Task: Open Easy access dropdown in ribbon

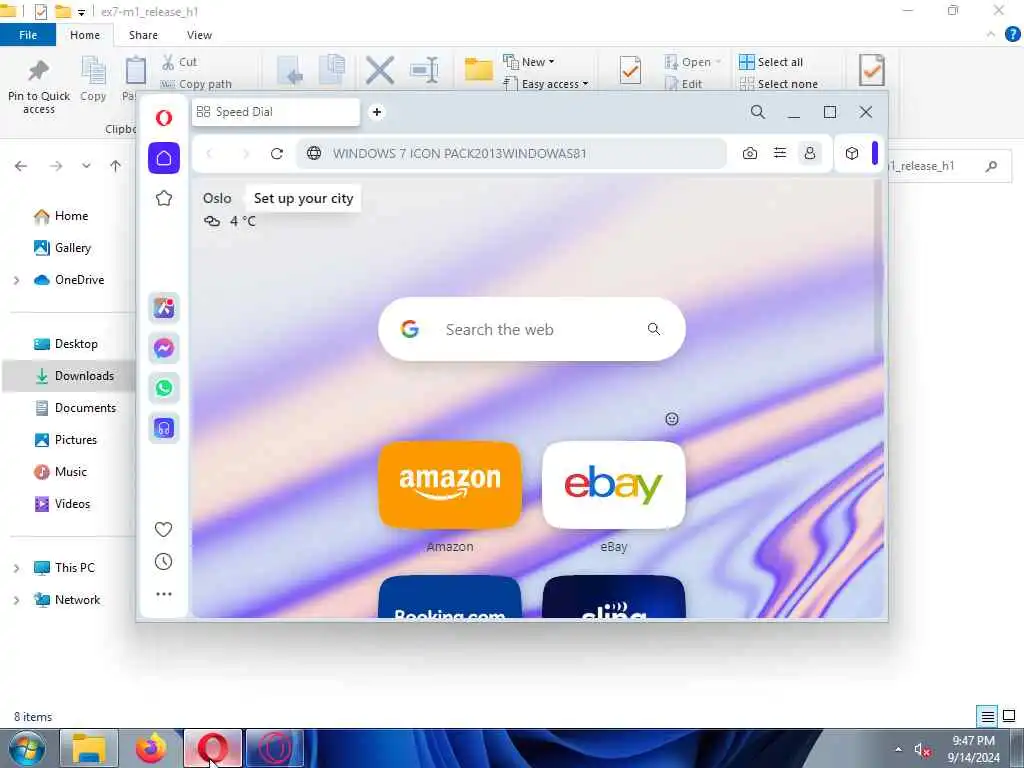Action: [546, 84]
